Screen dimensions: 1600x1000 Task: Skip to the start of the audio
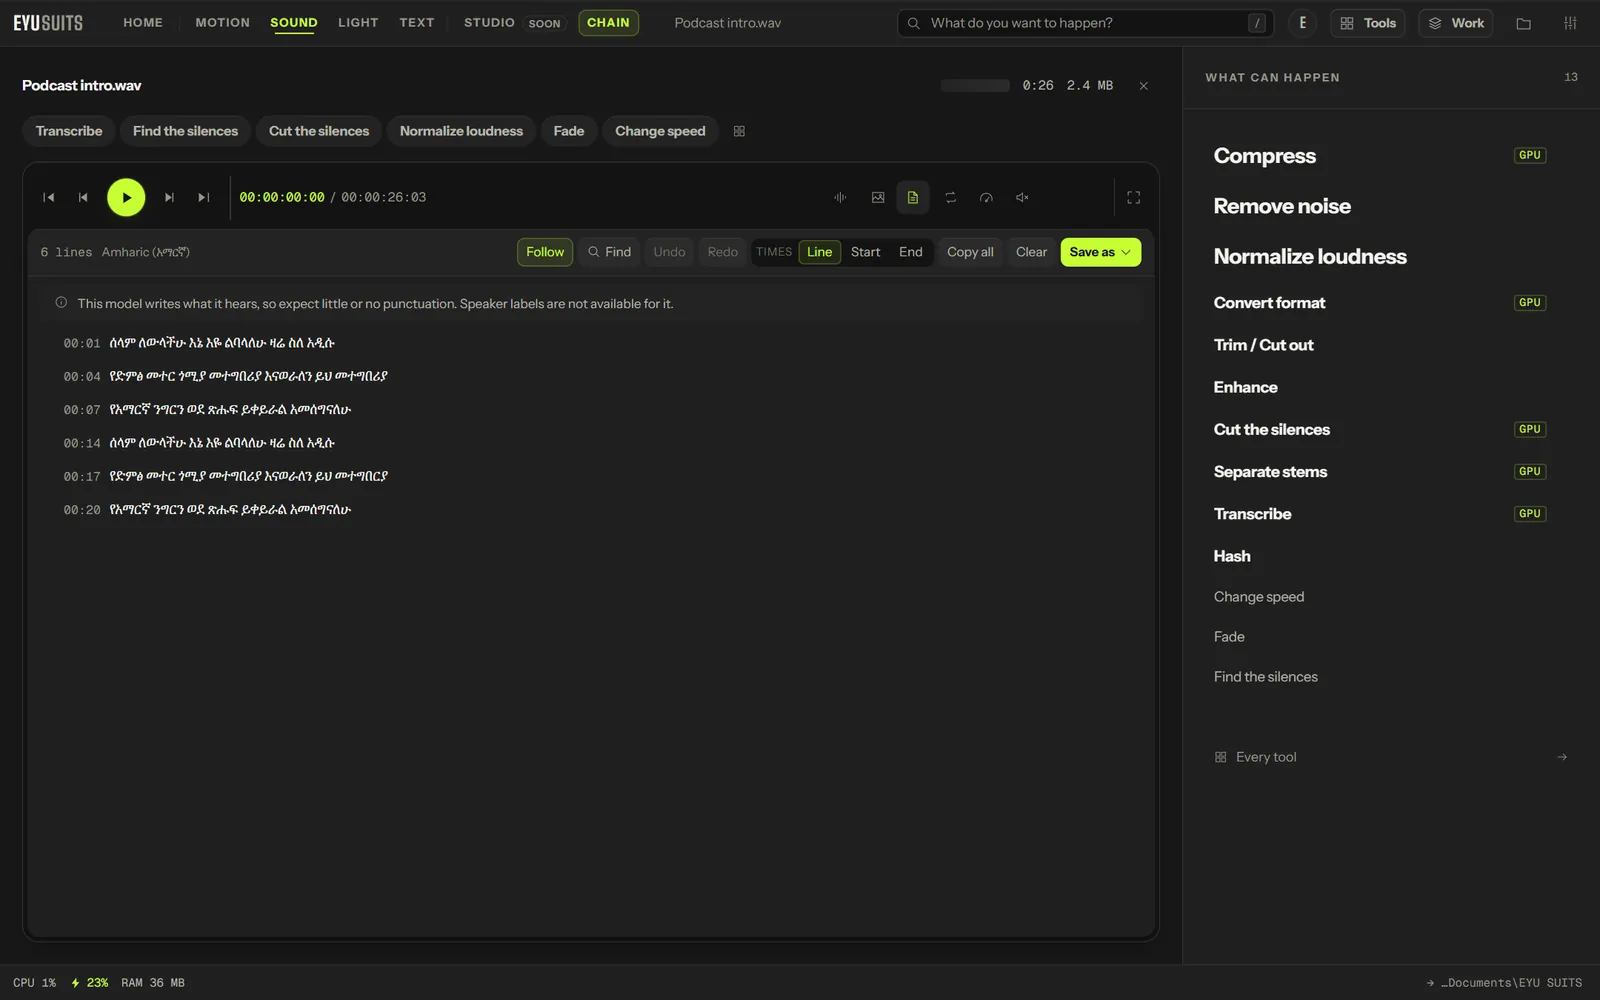48,198
